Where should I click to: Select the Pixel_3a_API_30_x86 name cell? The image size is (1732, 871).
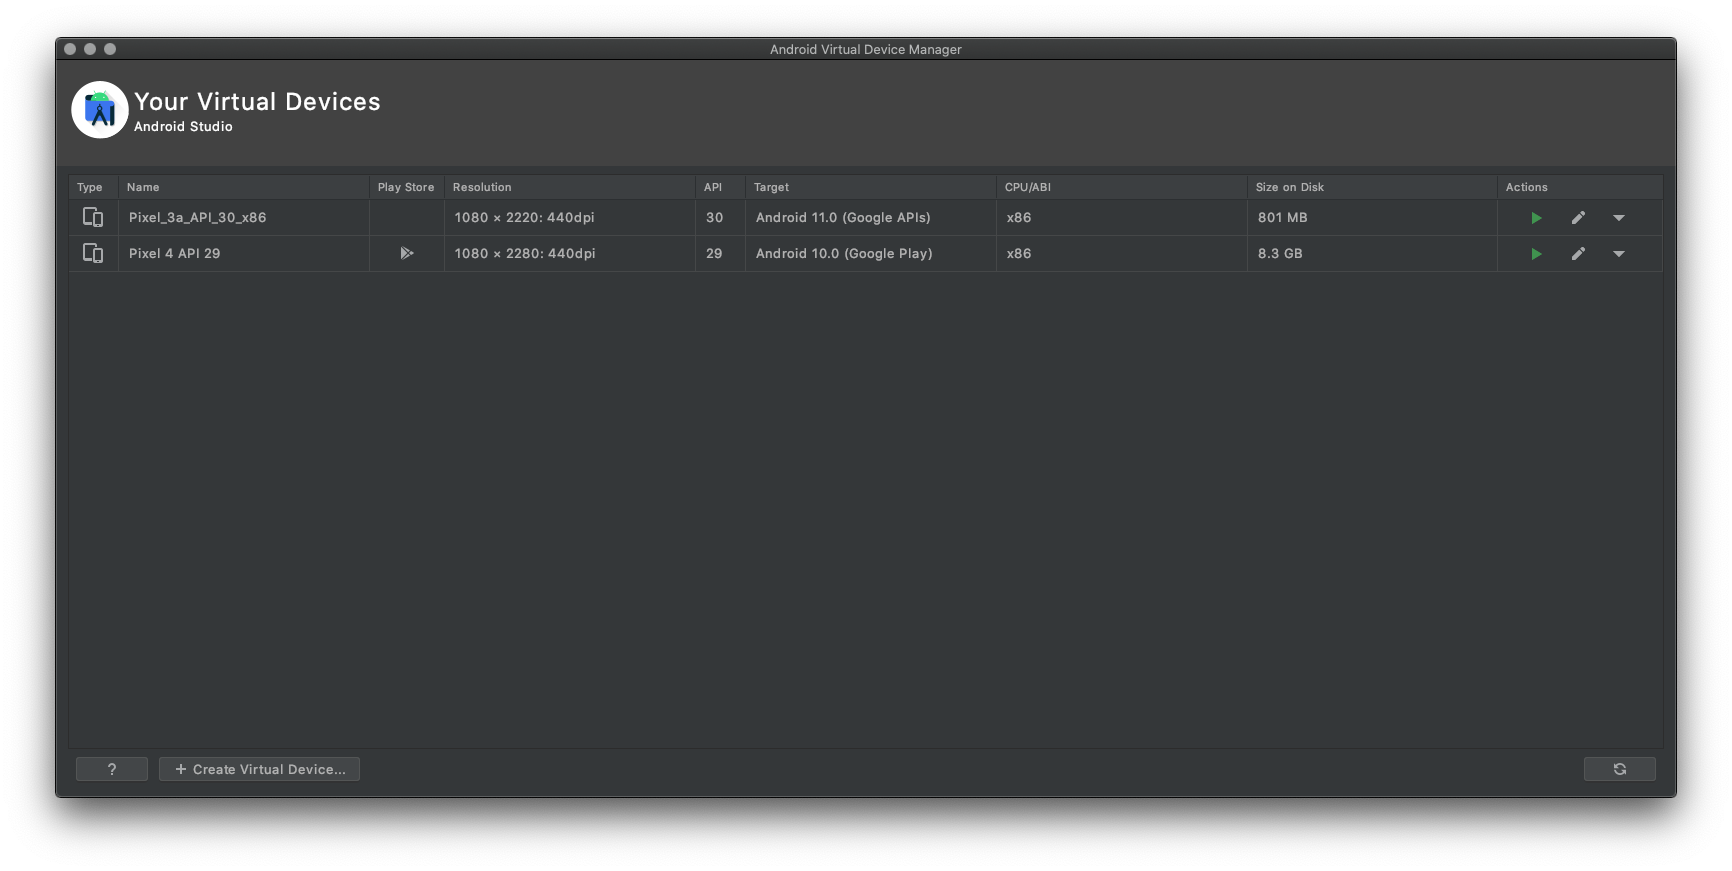coord(244,218)
